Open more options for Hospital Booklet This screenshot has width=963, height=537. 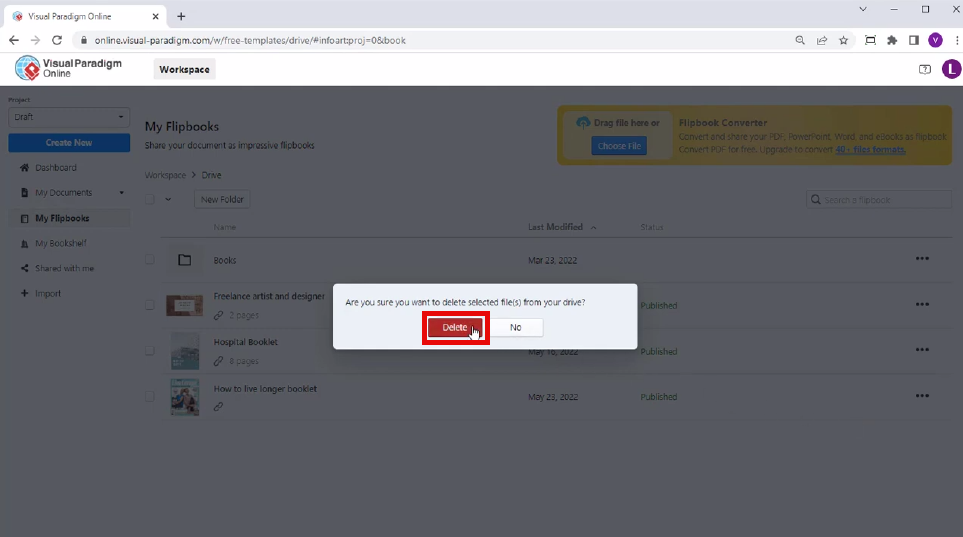click(x=922, y=350)
